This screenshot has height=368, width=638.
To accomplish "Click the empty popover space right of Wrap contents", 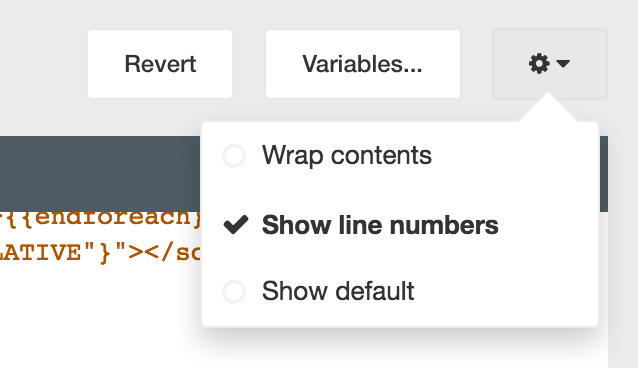I will 513,156.
